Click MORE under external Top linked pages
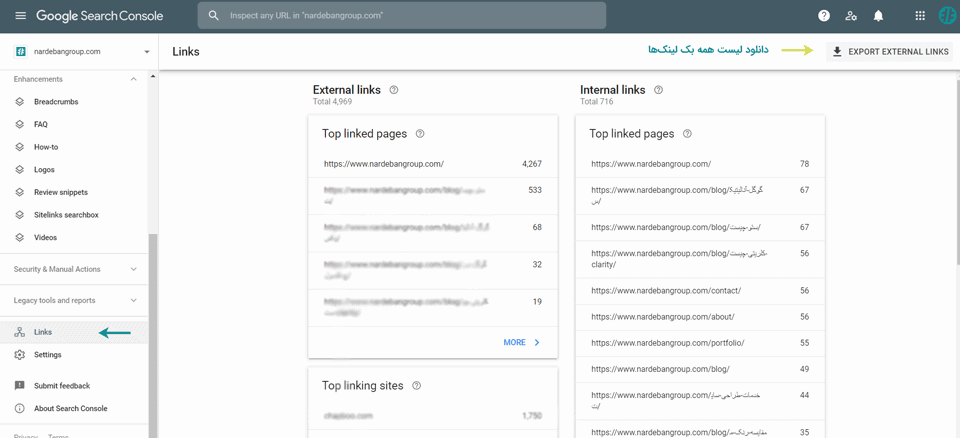 522,342
